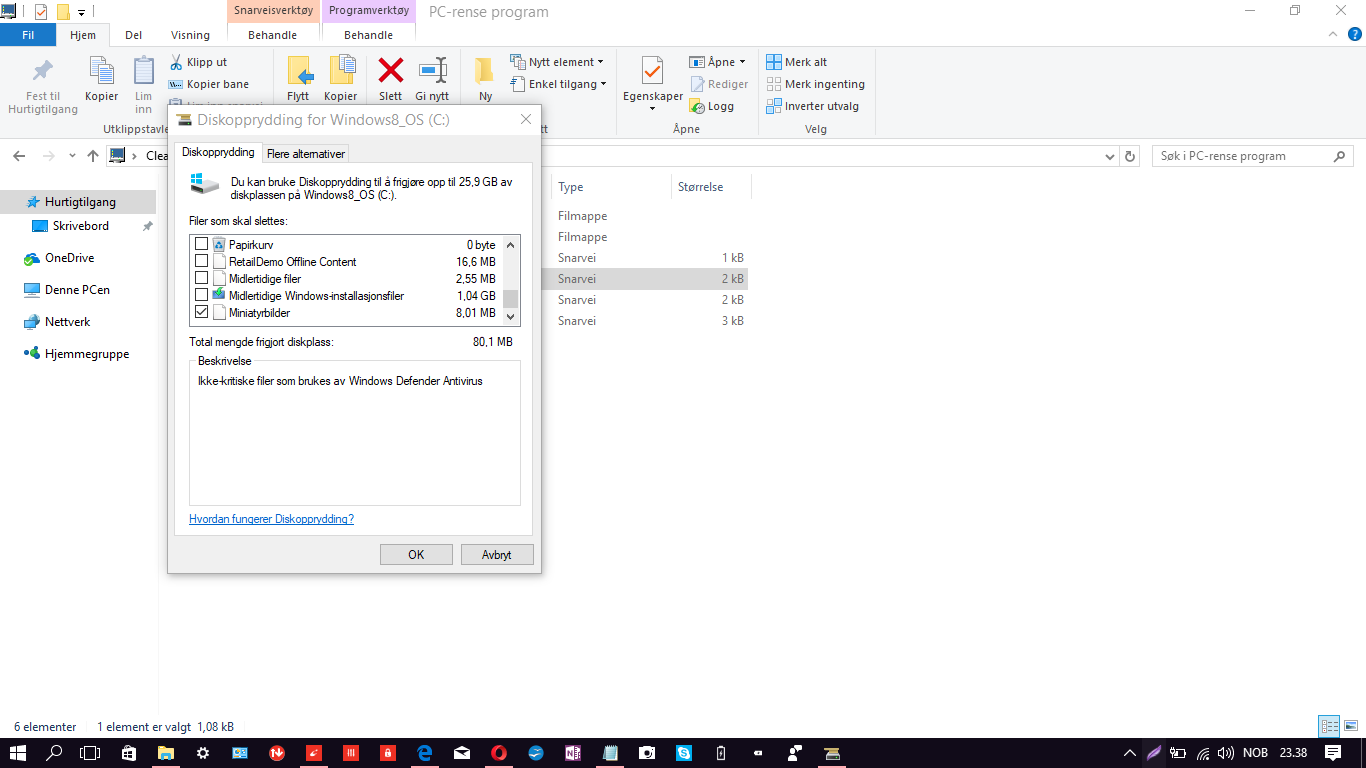Click the Flytt til folder icon
Screen dimensions: 1366x768
pyautogui.click(x=299, y=70)
